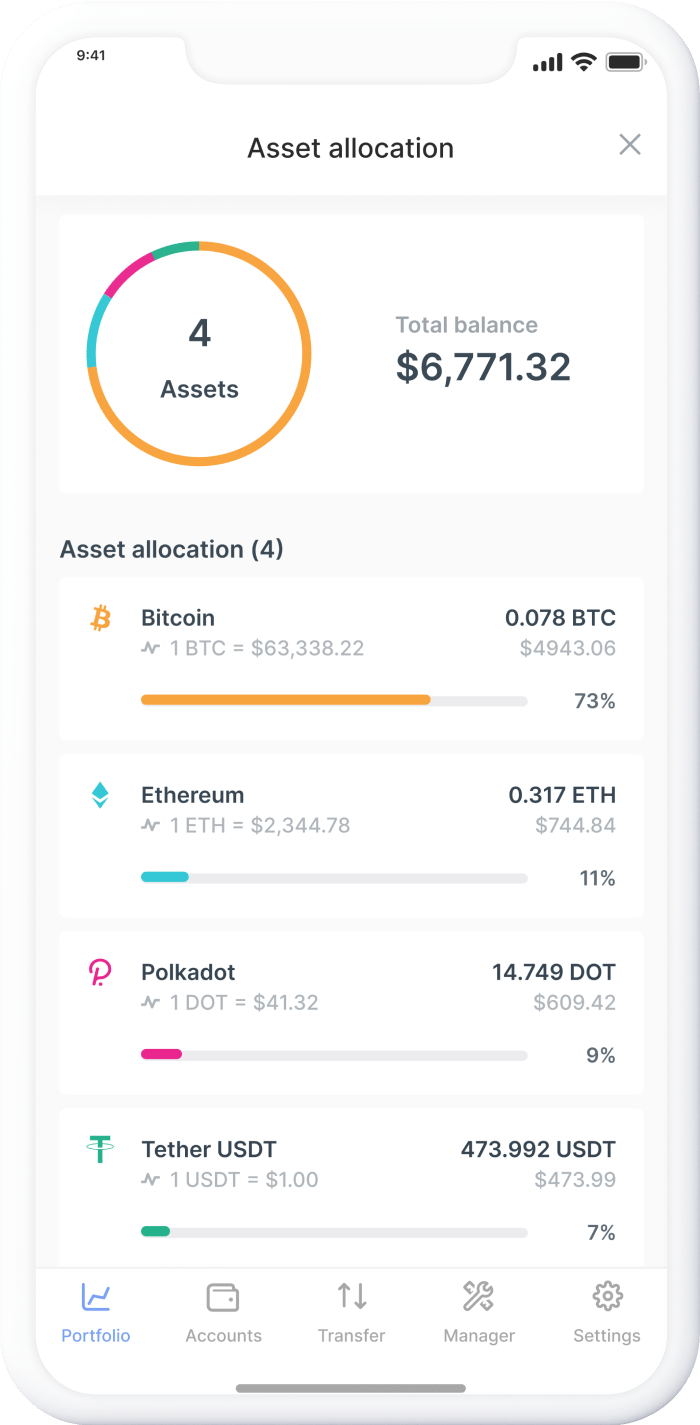Click the $6,771.32 total balance
700x1425 pixels.
pyautogui.click(x=483, y=367)
